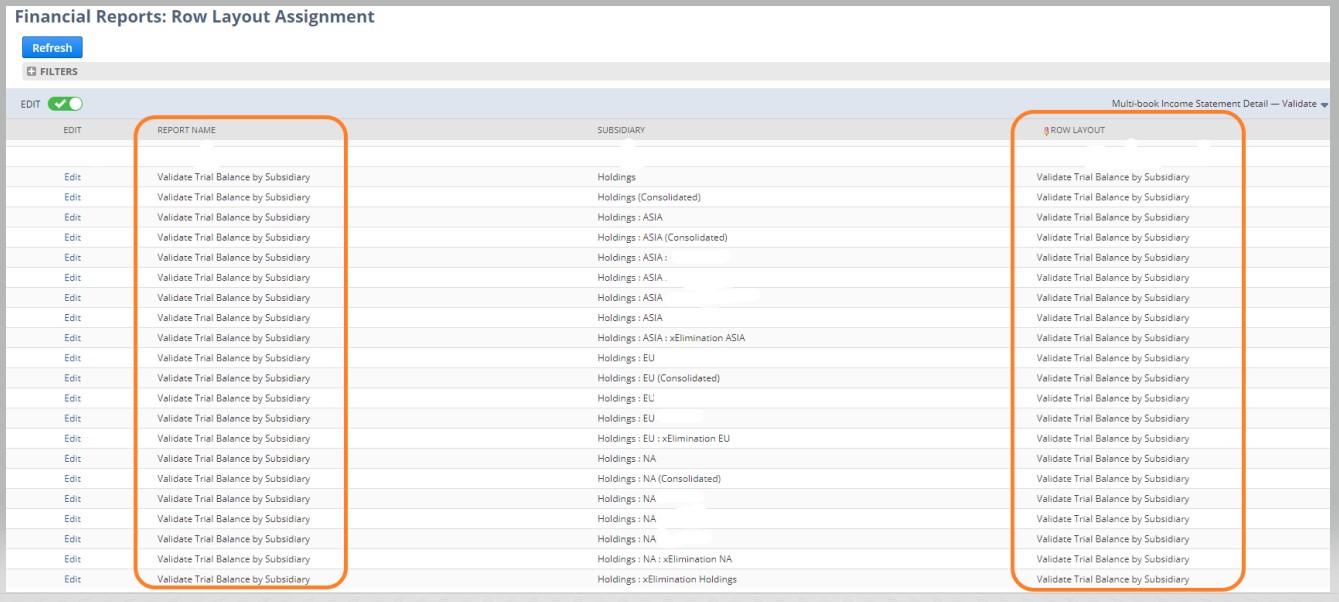This screenshot has width=1339, height=602.
Task: Open the dropdown arrow next to Multi-book Income Statement Detail
Action: click(1324, 104)
